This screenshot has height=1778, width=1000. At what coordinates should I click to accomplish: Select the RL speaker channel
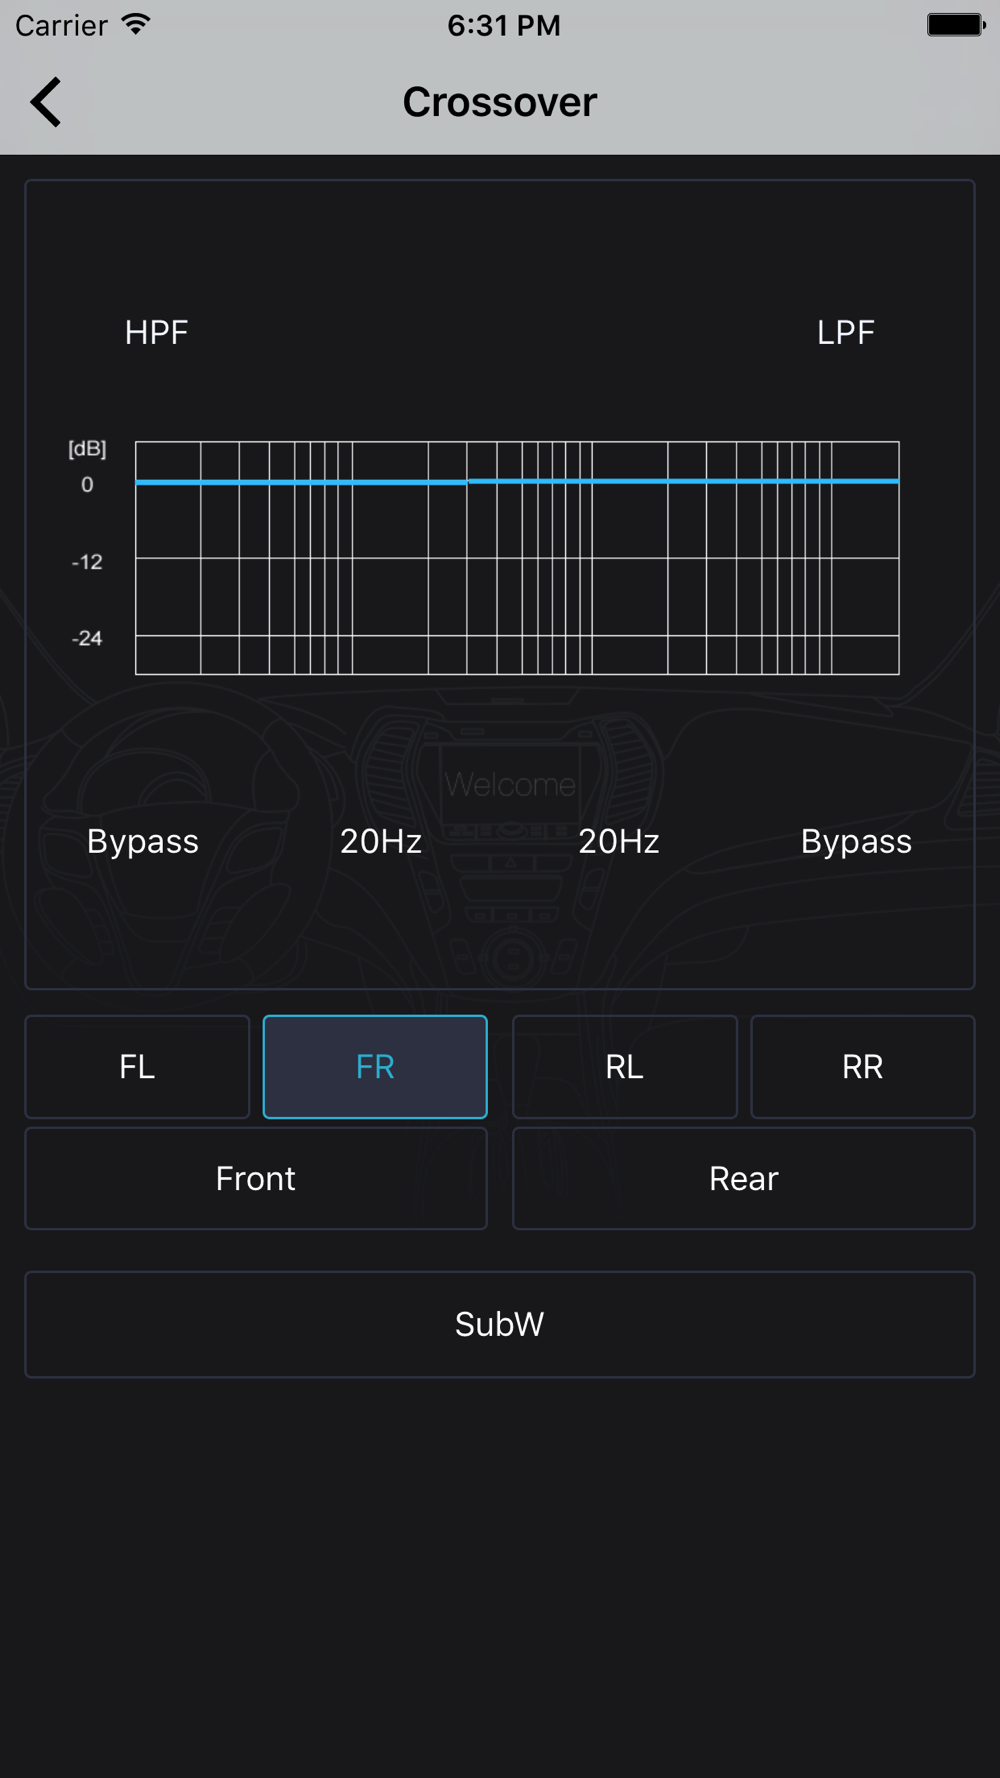pyautogui.click(x=625, y=1067)
